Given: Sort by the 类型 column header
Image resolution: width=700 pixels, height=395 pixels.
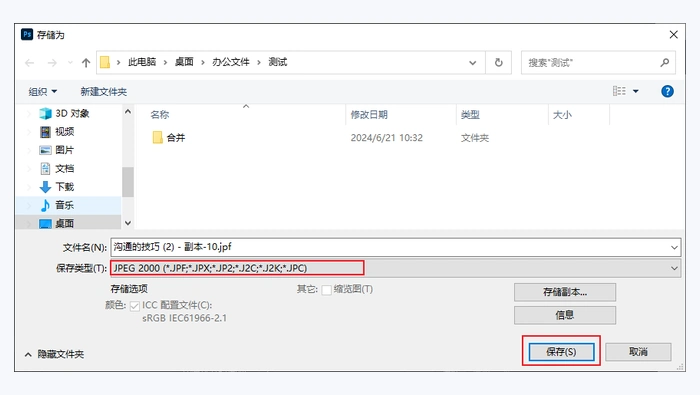Looking at the screenshot, I should pyautogui.click(x=470, y=115).
